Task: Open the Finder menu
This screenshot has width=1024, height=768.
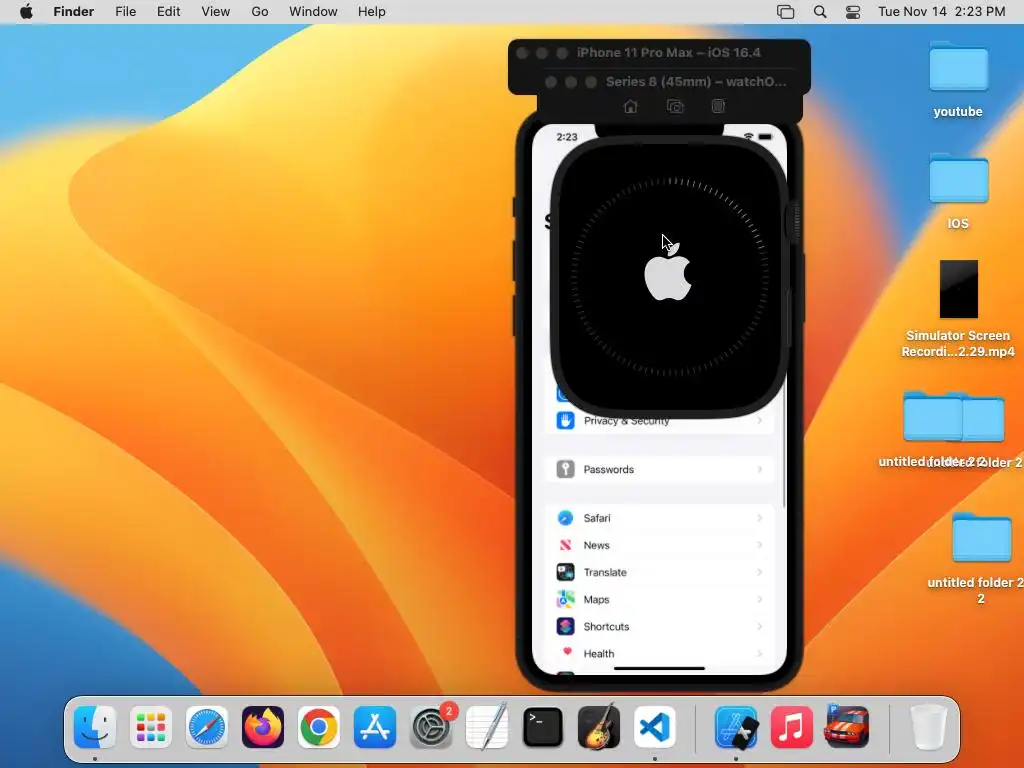Action: click(x=73, y=12)
